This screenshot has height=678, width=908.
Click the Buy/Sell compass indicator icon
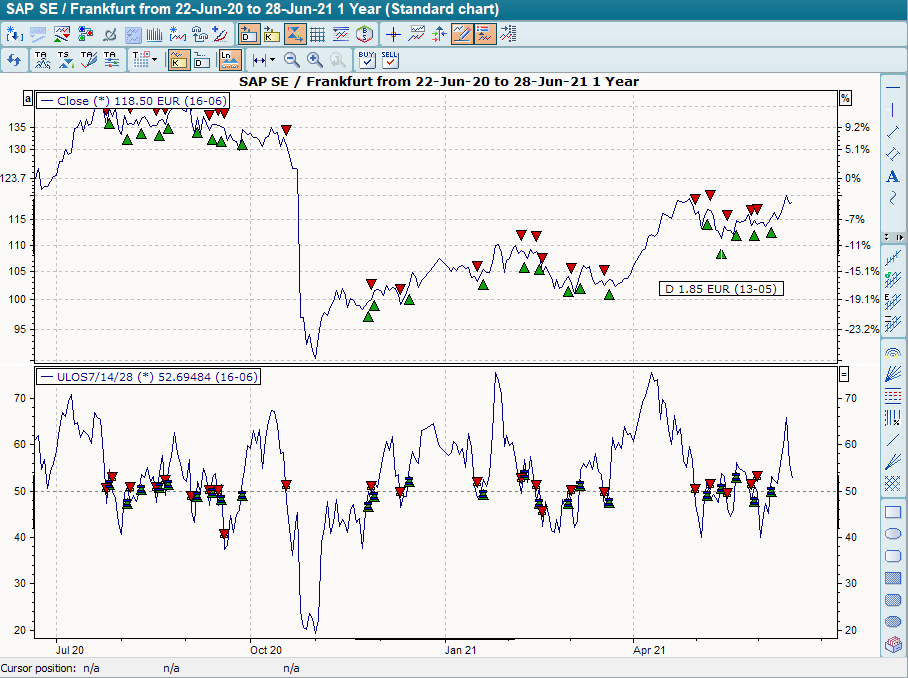tap(363, 33)
